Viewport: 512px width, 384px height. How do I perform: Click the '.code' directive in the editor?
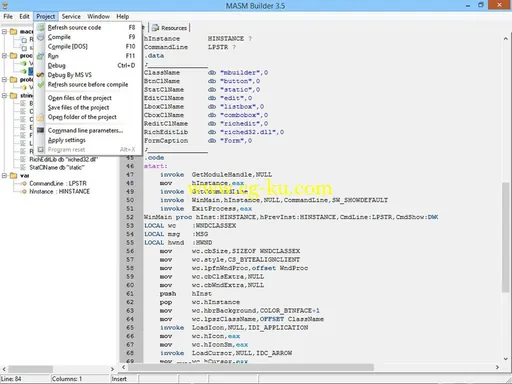coord(154,158)
